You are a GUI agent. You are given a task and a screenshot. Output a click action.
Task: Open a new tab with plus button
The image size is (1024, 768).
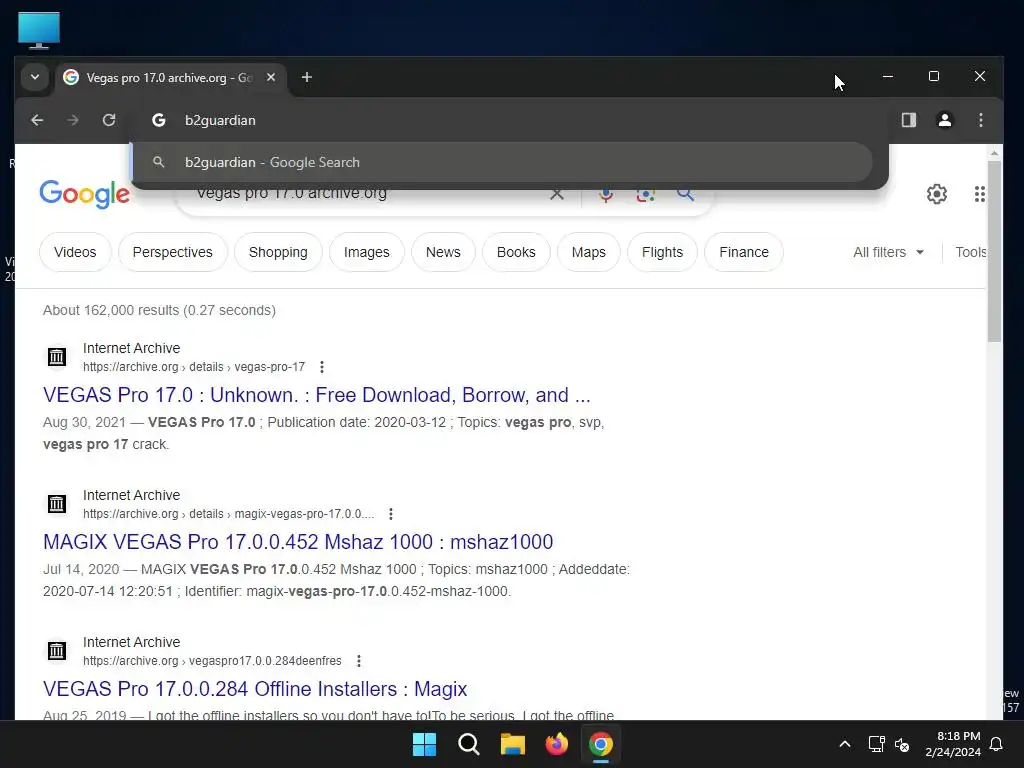306,78
